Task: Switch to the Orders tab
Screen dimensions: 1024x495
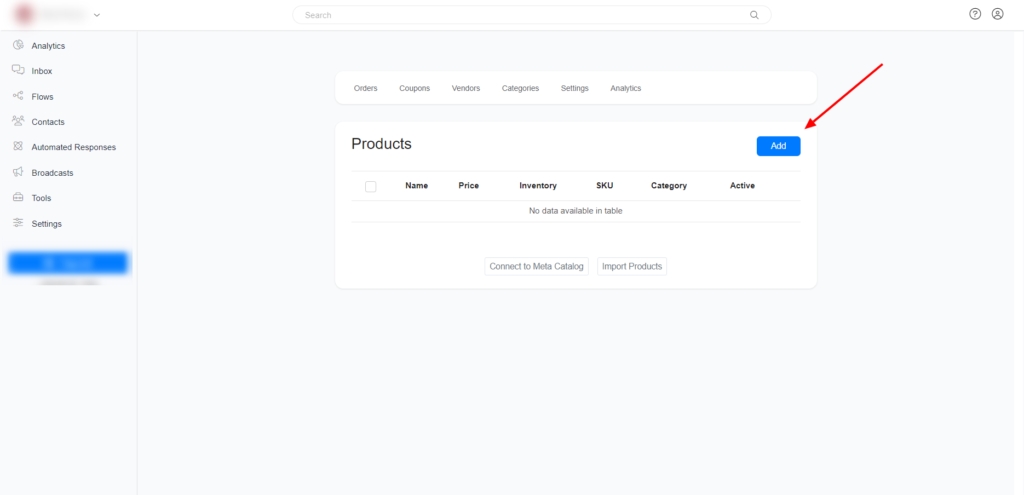Action: coord(366,88)
